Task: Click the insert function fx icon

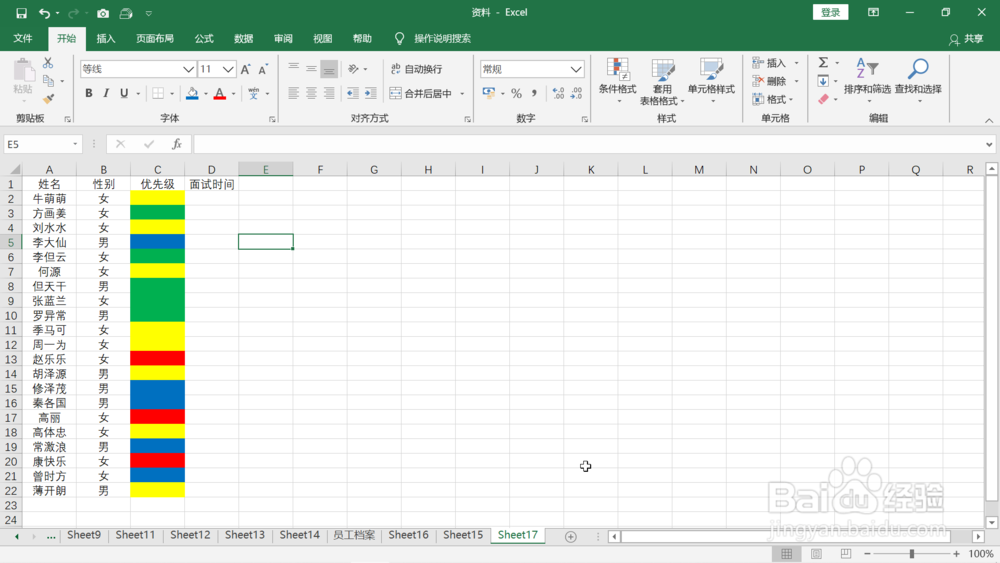Action: [177, 144]
